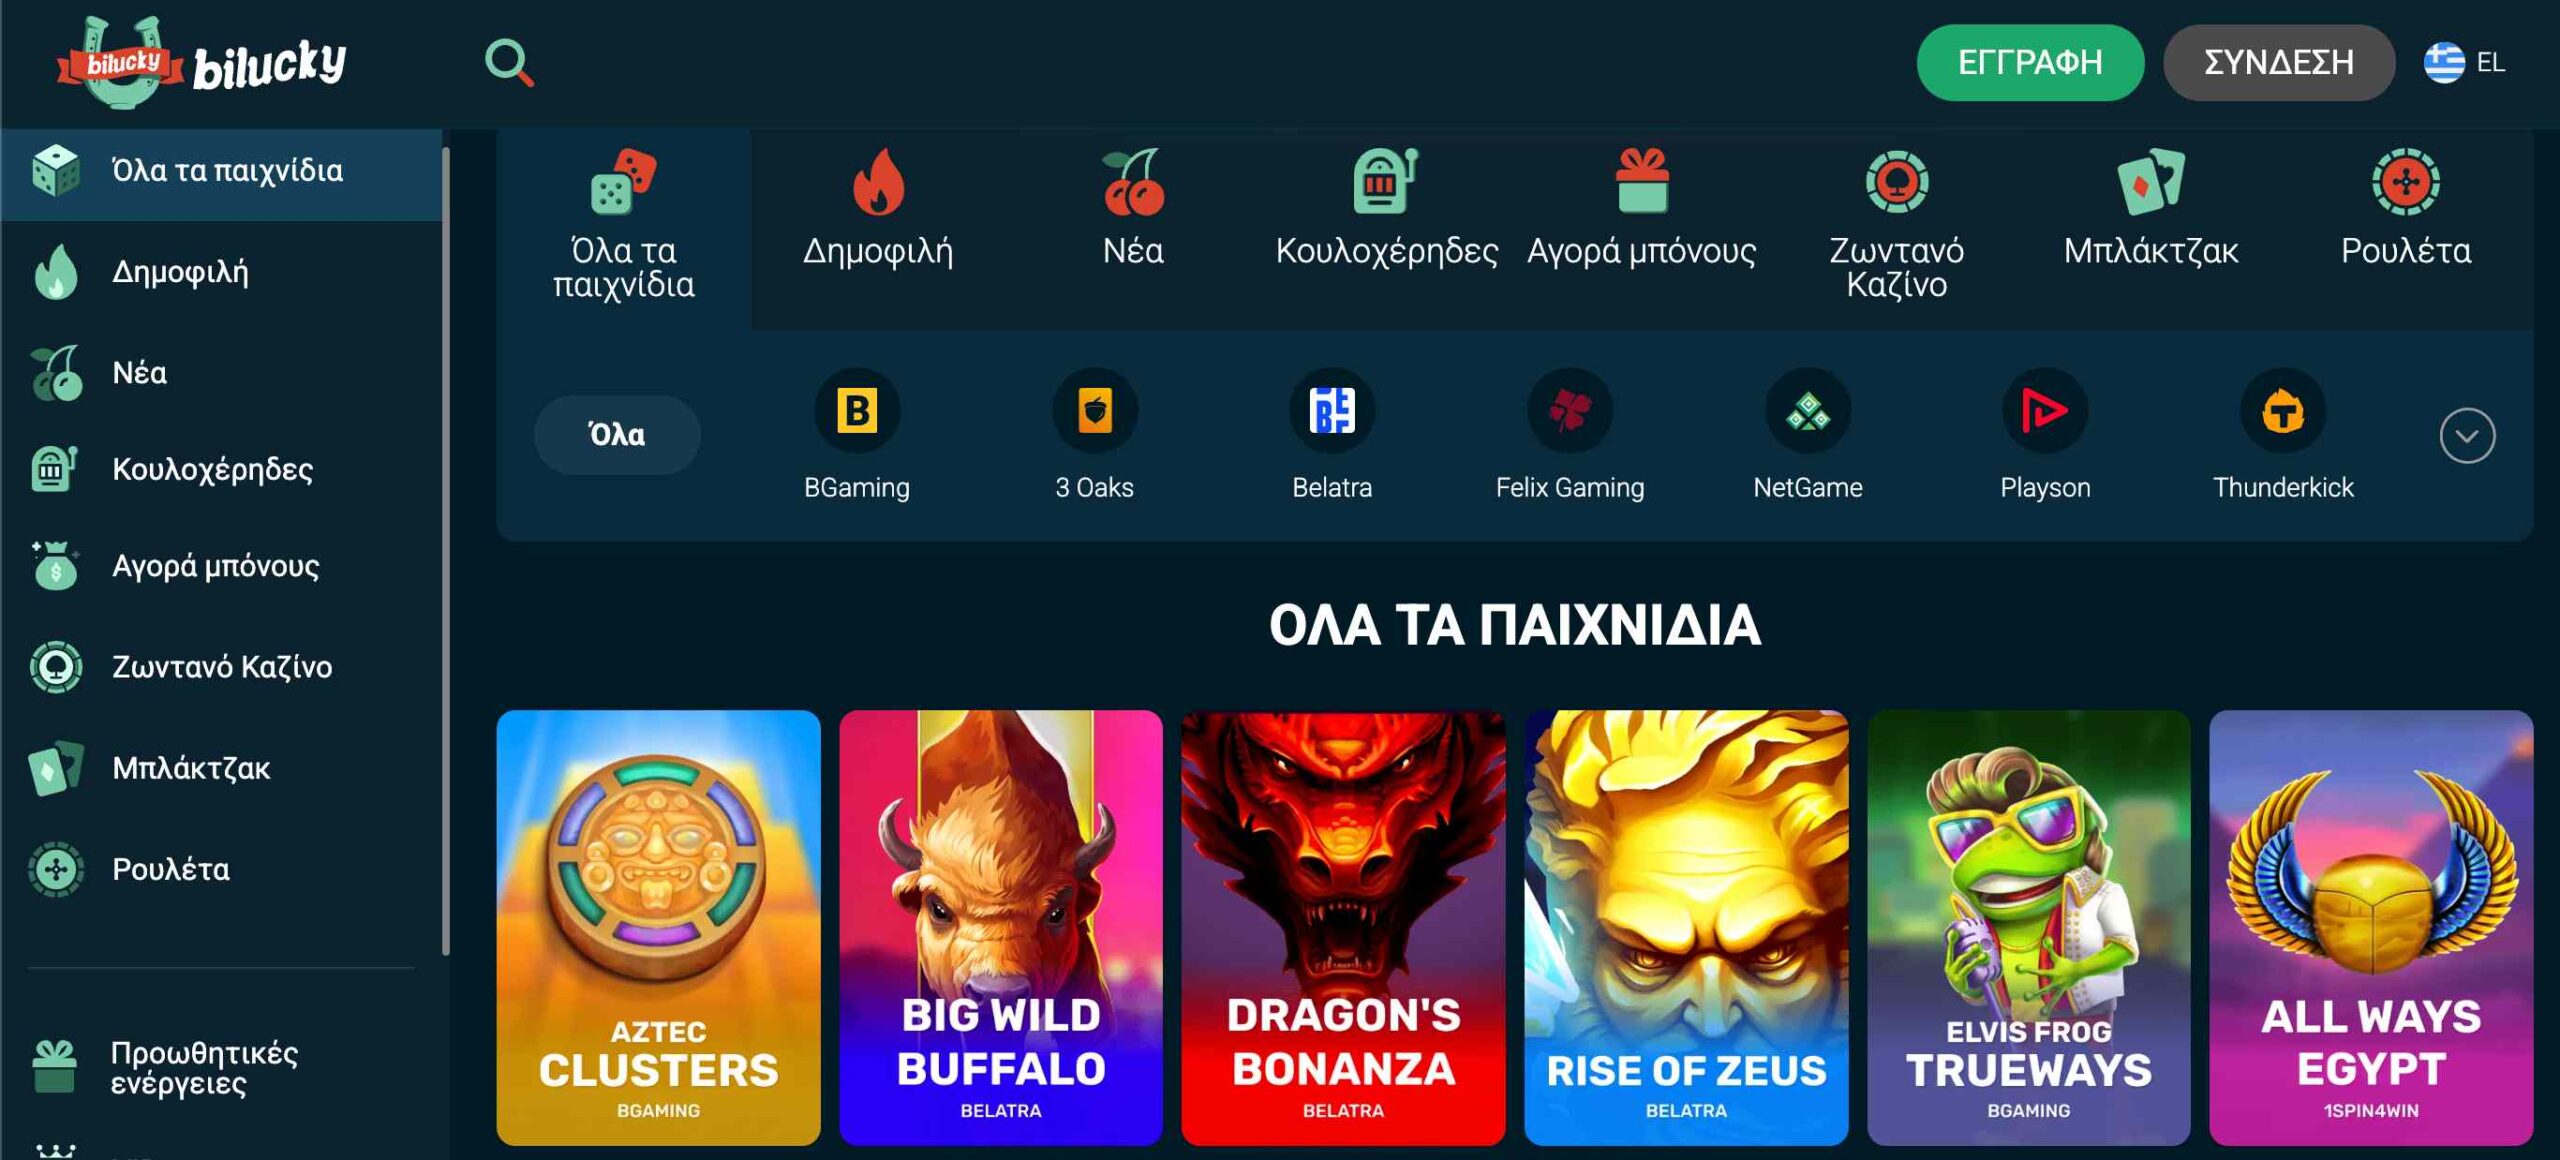The image size is (2560, 1160).
Task: Open the Elvis Frog Trueways game thumbnail
Action: point(2028,927)
